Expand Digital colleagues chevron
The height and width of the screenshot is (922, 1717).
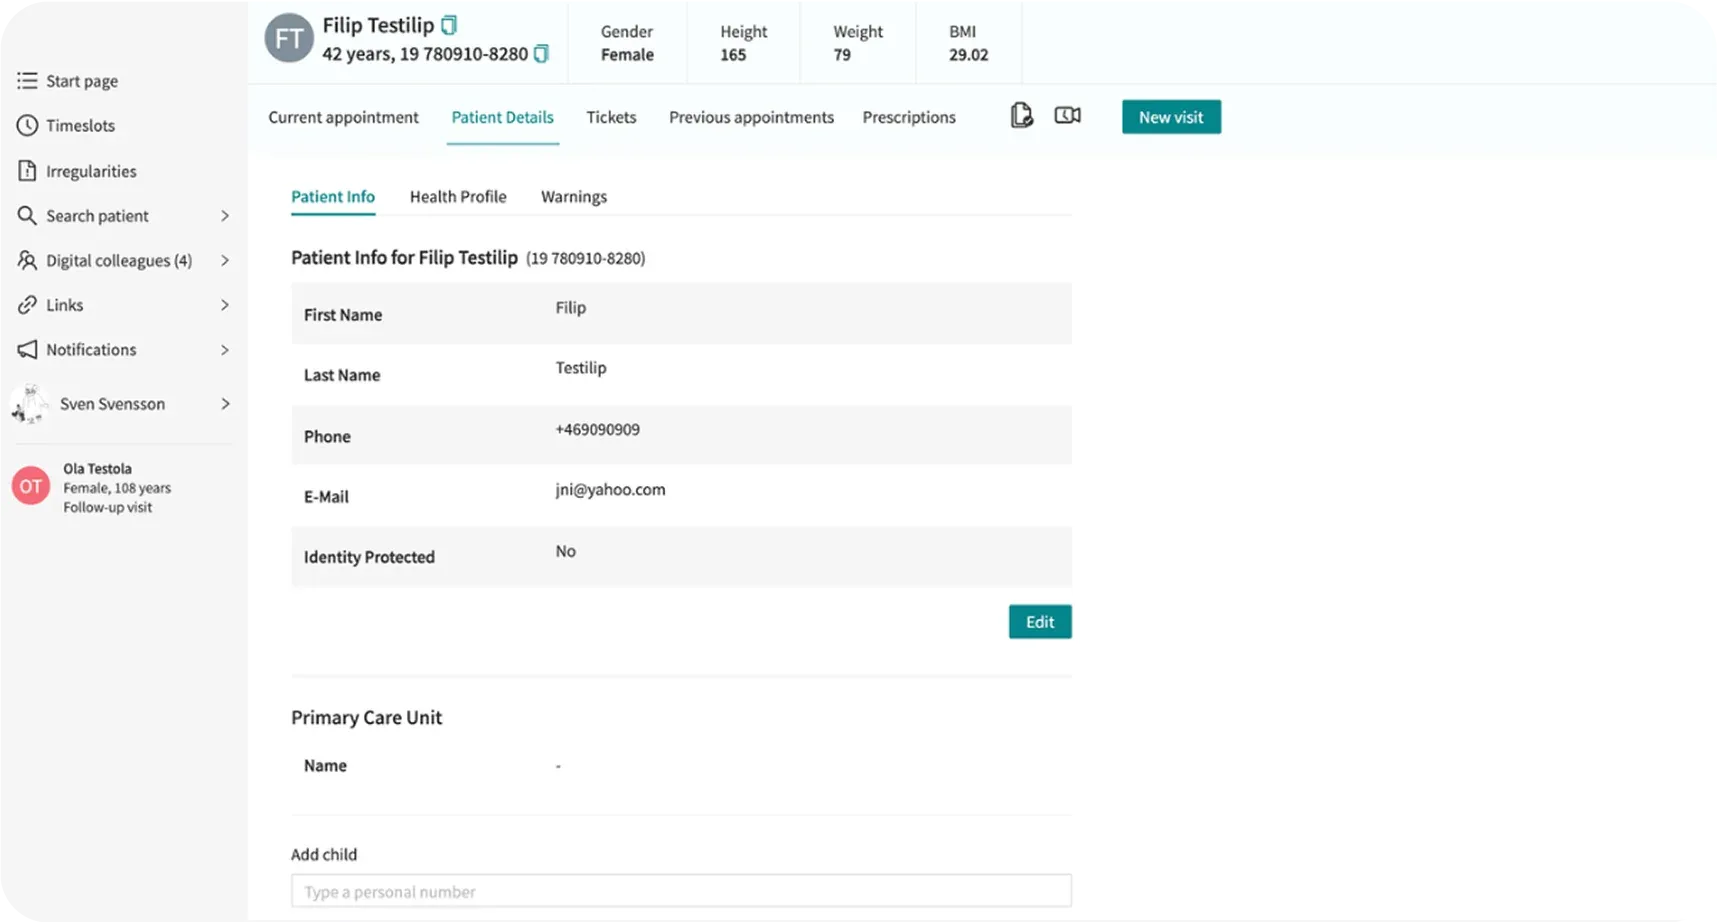[225, 261]
